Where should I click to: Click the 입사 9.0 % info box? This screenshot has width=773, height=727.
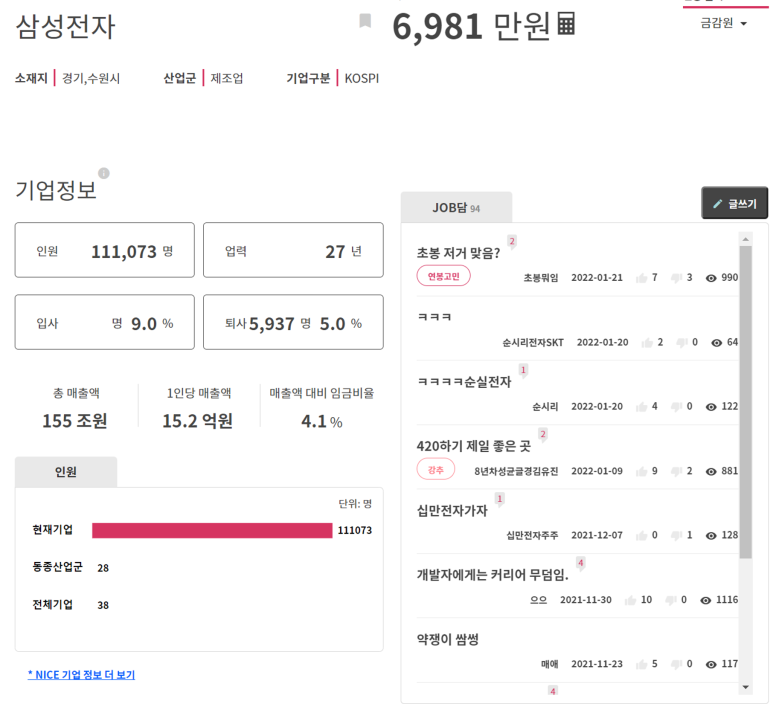(105, 322)
